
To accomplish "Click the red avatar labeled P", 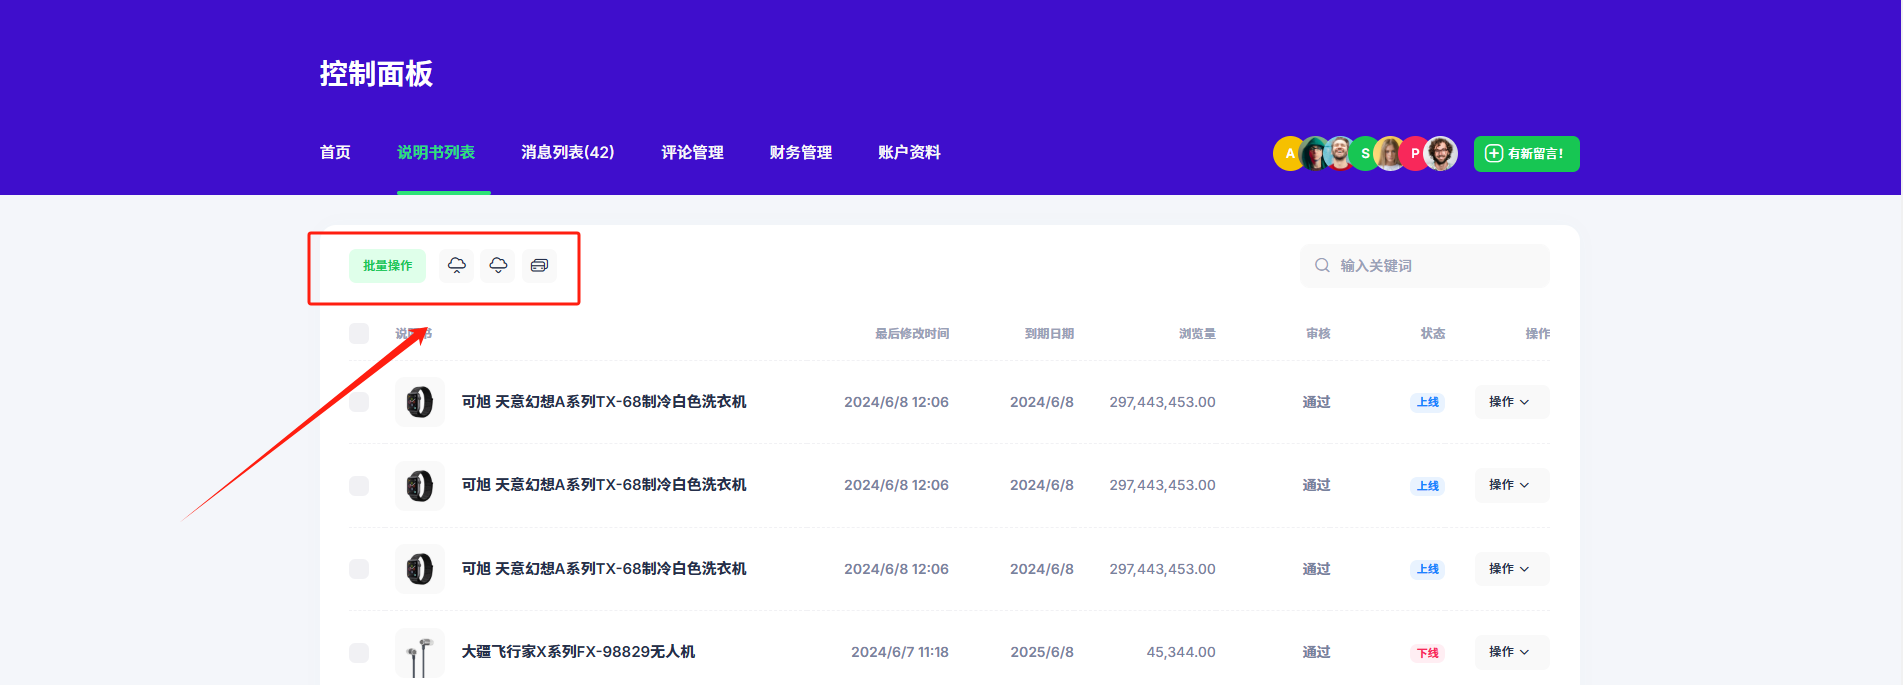I will [x=1414, y=154].
